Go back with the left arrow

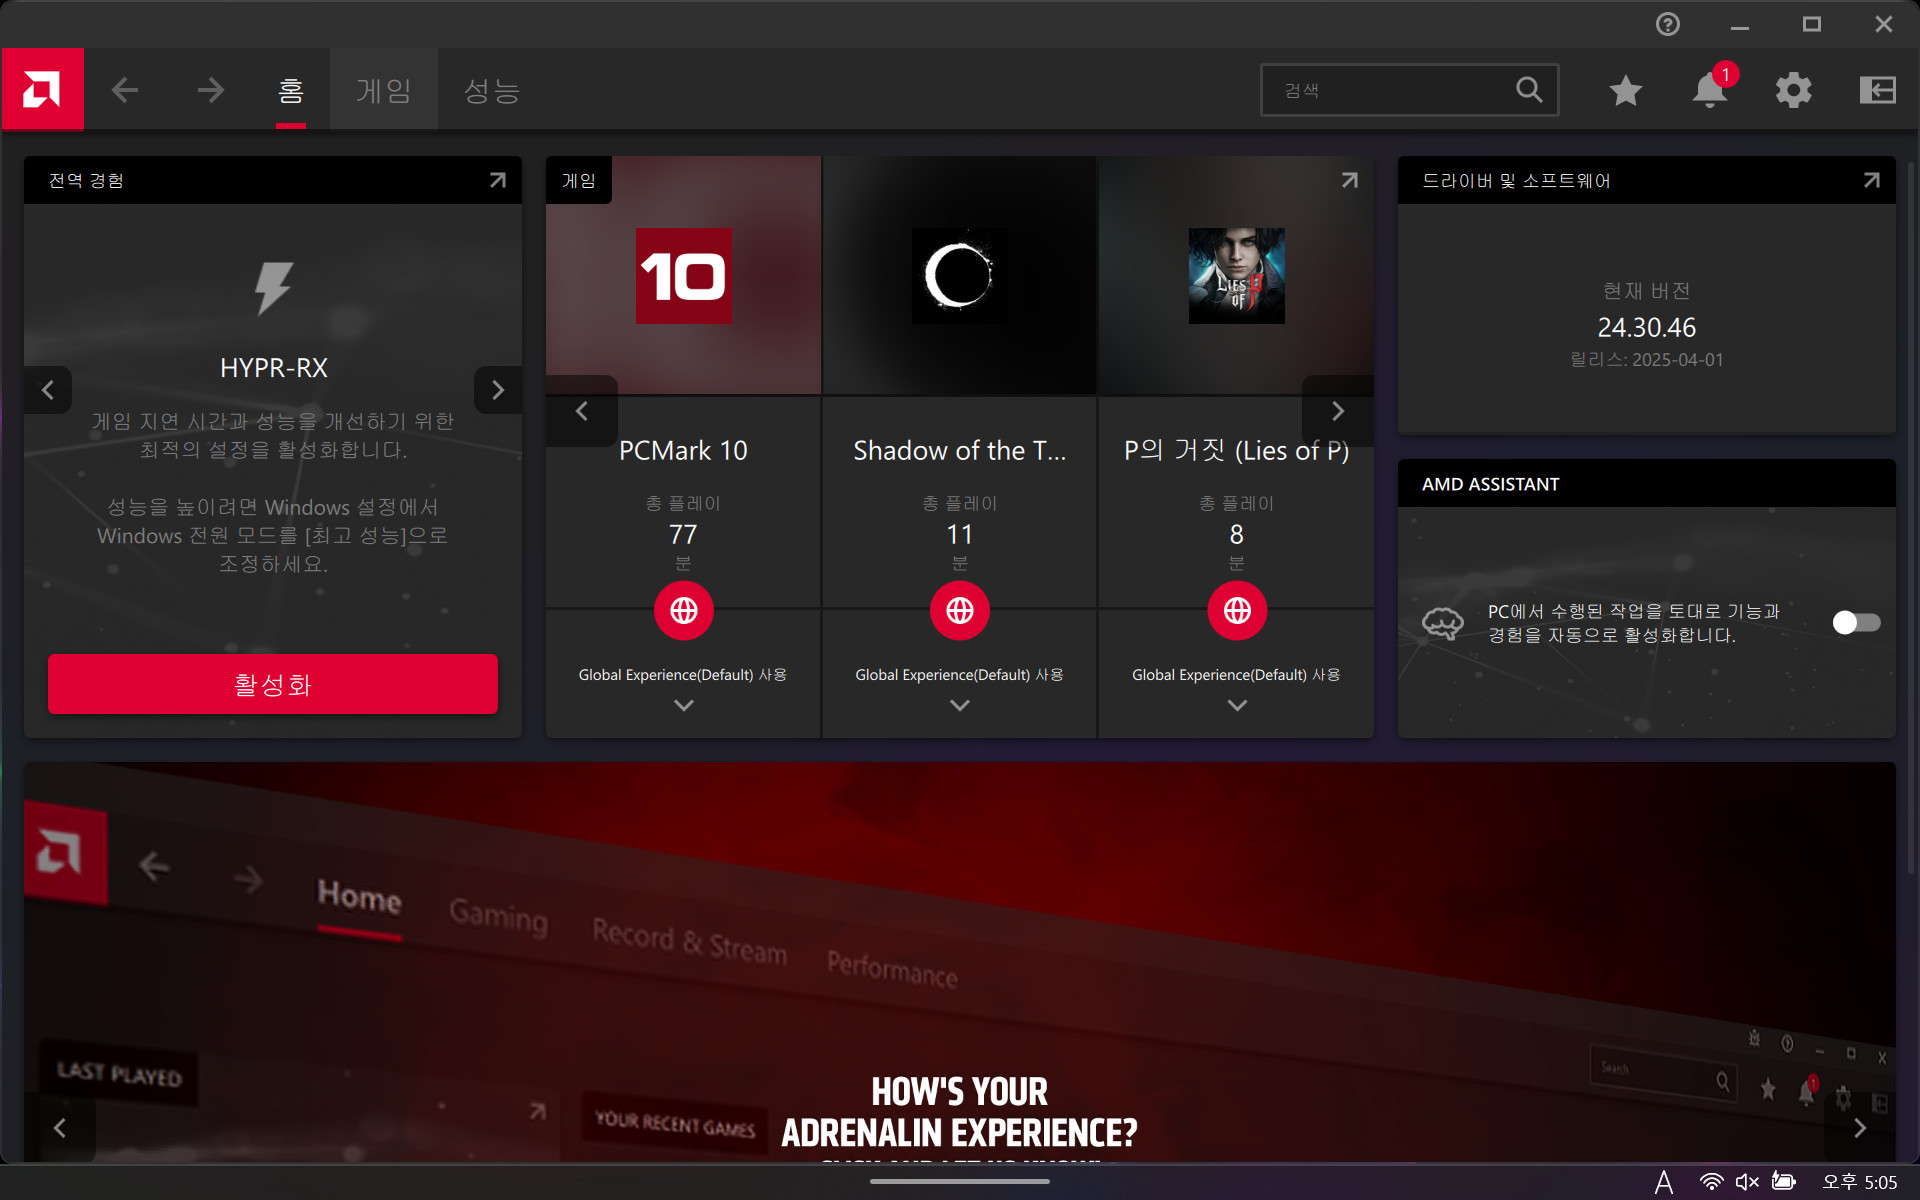[125, 90]
